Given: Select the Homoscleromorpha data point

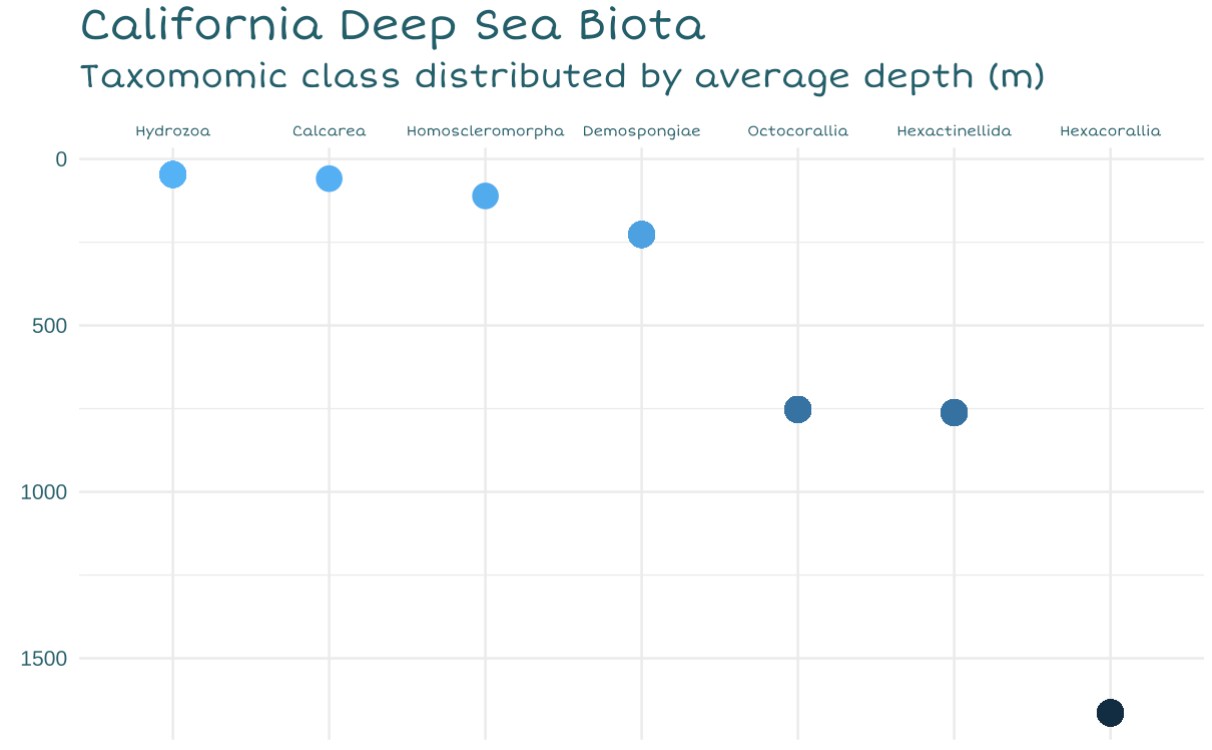Looking at the screenshot, I should tap(485, 196).
